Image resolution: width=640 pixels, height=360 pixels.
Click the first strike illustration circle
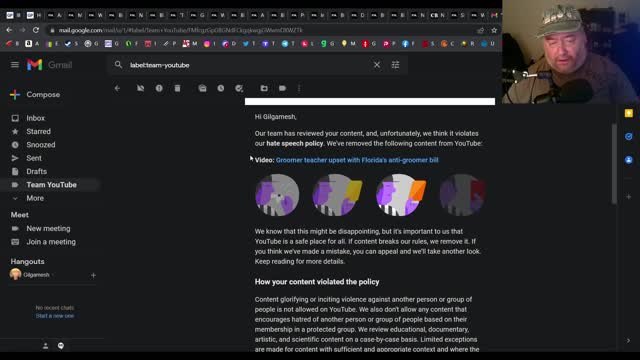tap(277, 195)
